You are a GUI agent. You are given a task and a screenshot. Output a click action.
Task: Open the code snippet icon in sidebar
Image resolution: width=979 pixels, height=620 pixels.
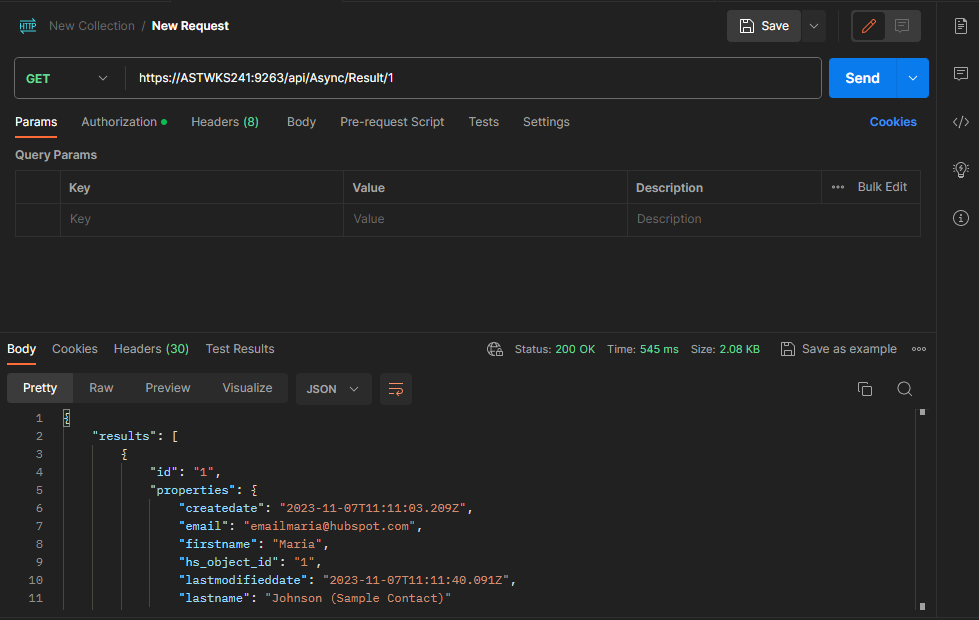click(960, 122)
